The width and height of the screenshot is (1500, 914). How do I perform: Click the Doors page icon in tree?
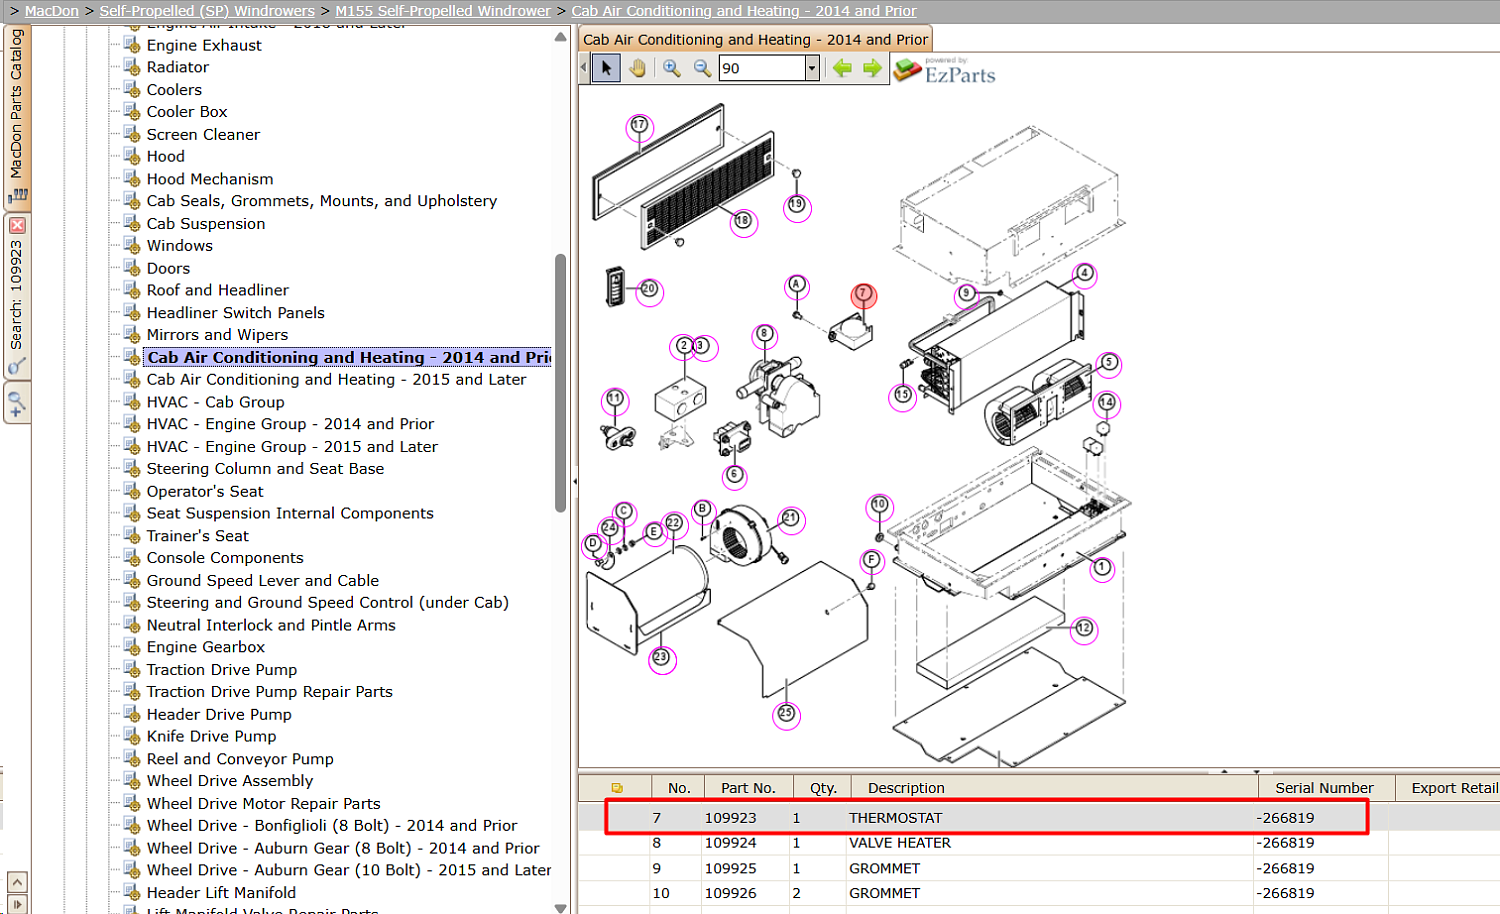tap(132, 268)
